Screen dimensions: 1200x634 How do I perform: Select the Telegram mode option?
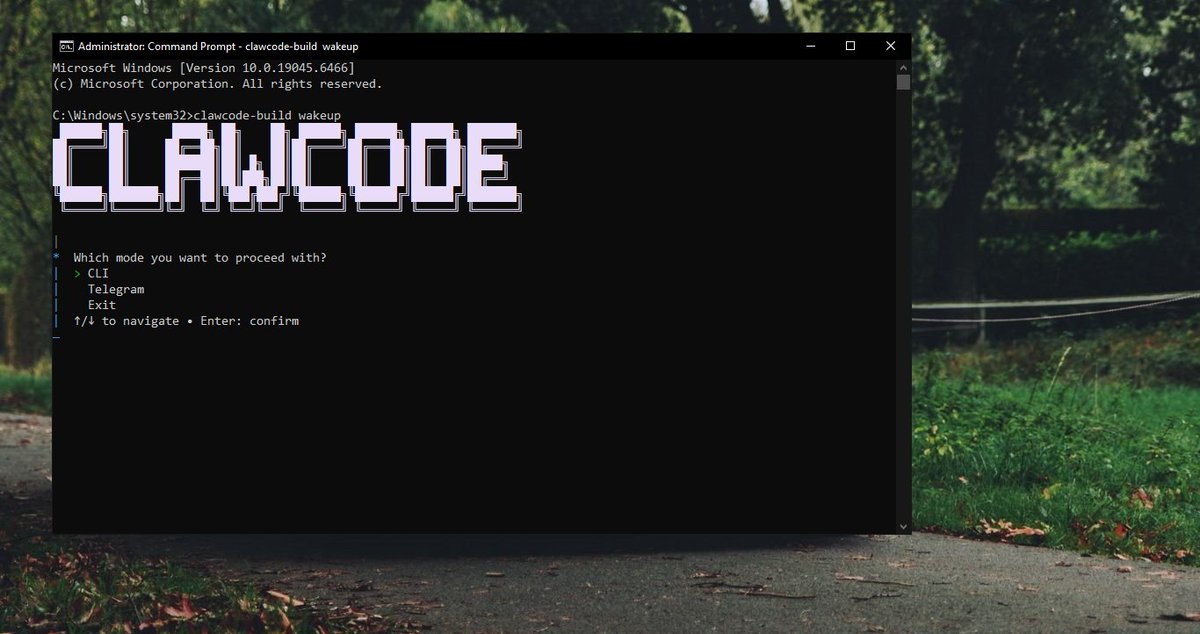coord(116,289)
